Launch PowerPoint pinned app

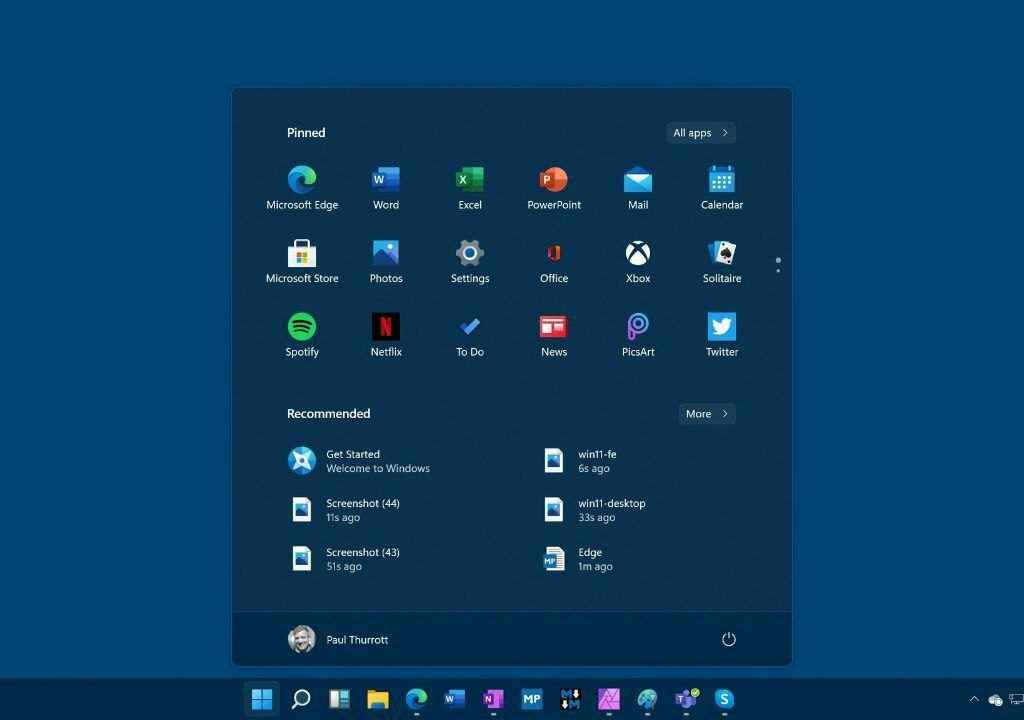[x=554, y=188]
